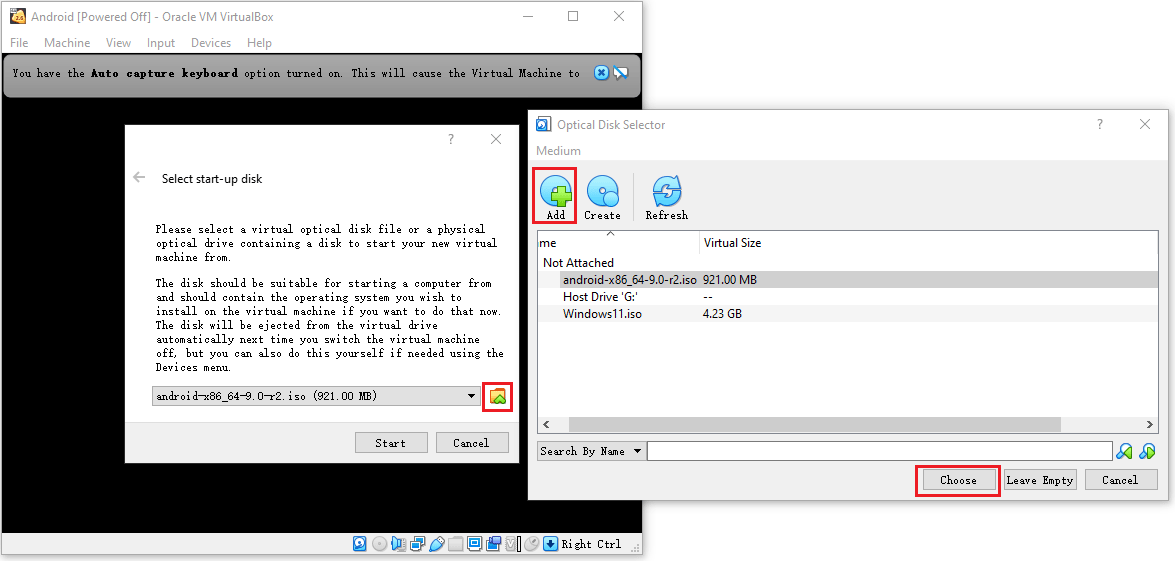Image resolution: width=1175 pixels, height=561 pixels.
Task: Open the Help menu
Action: (259, 43)
